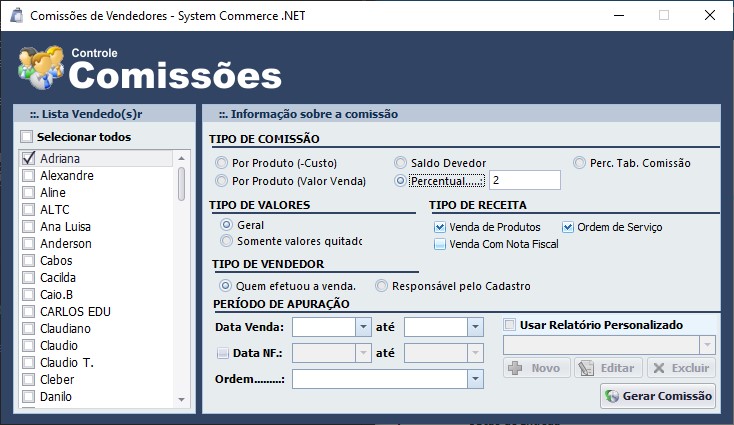The width and height of the screenshot is (734, 425).
Task: Click the Excluir report button
Action: 682,368
